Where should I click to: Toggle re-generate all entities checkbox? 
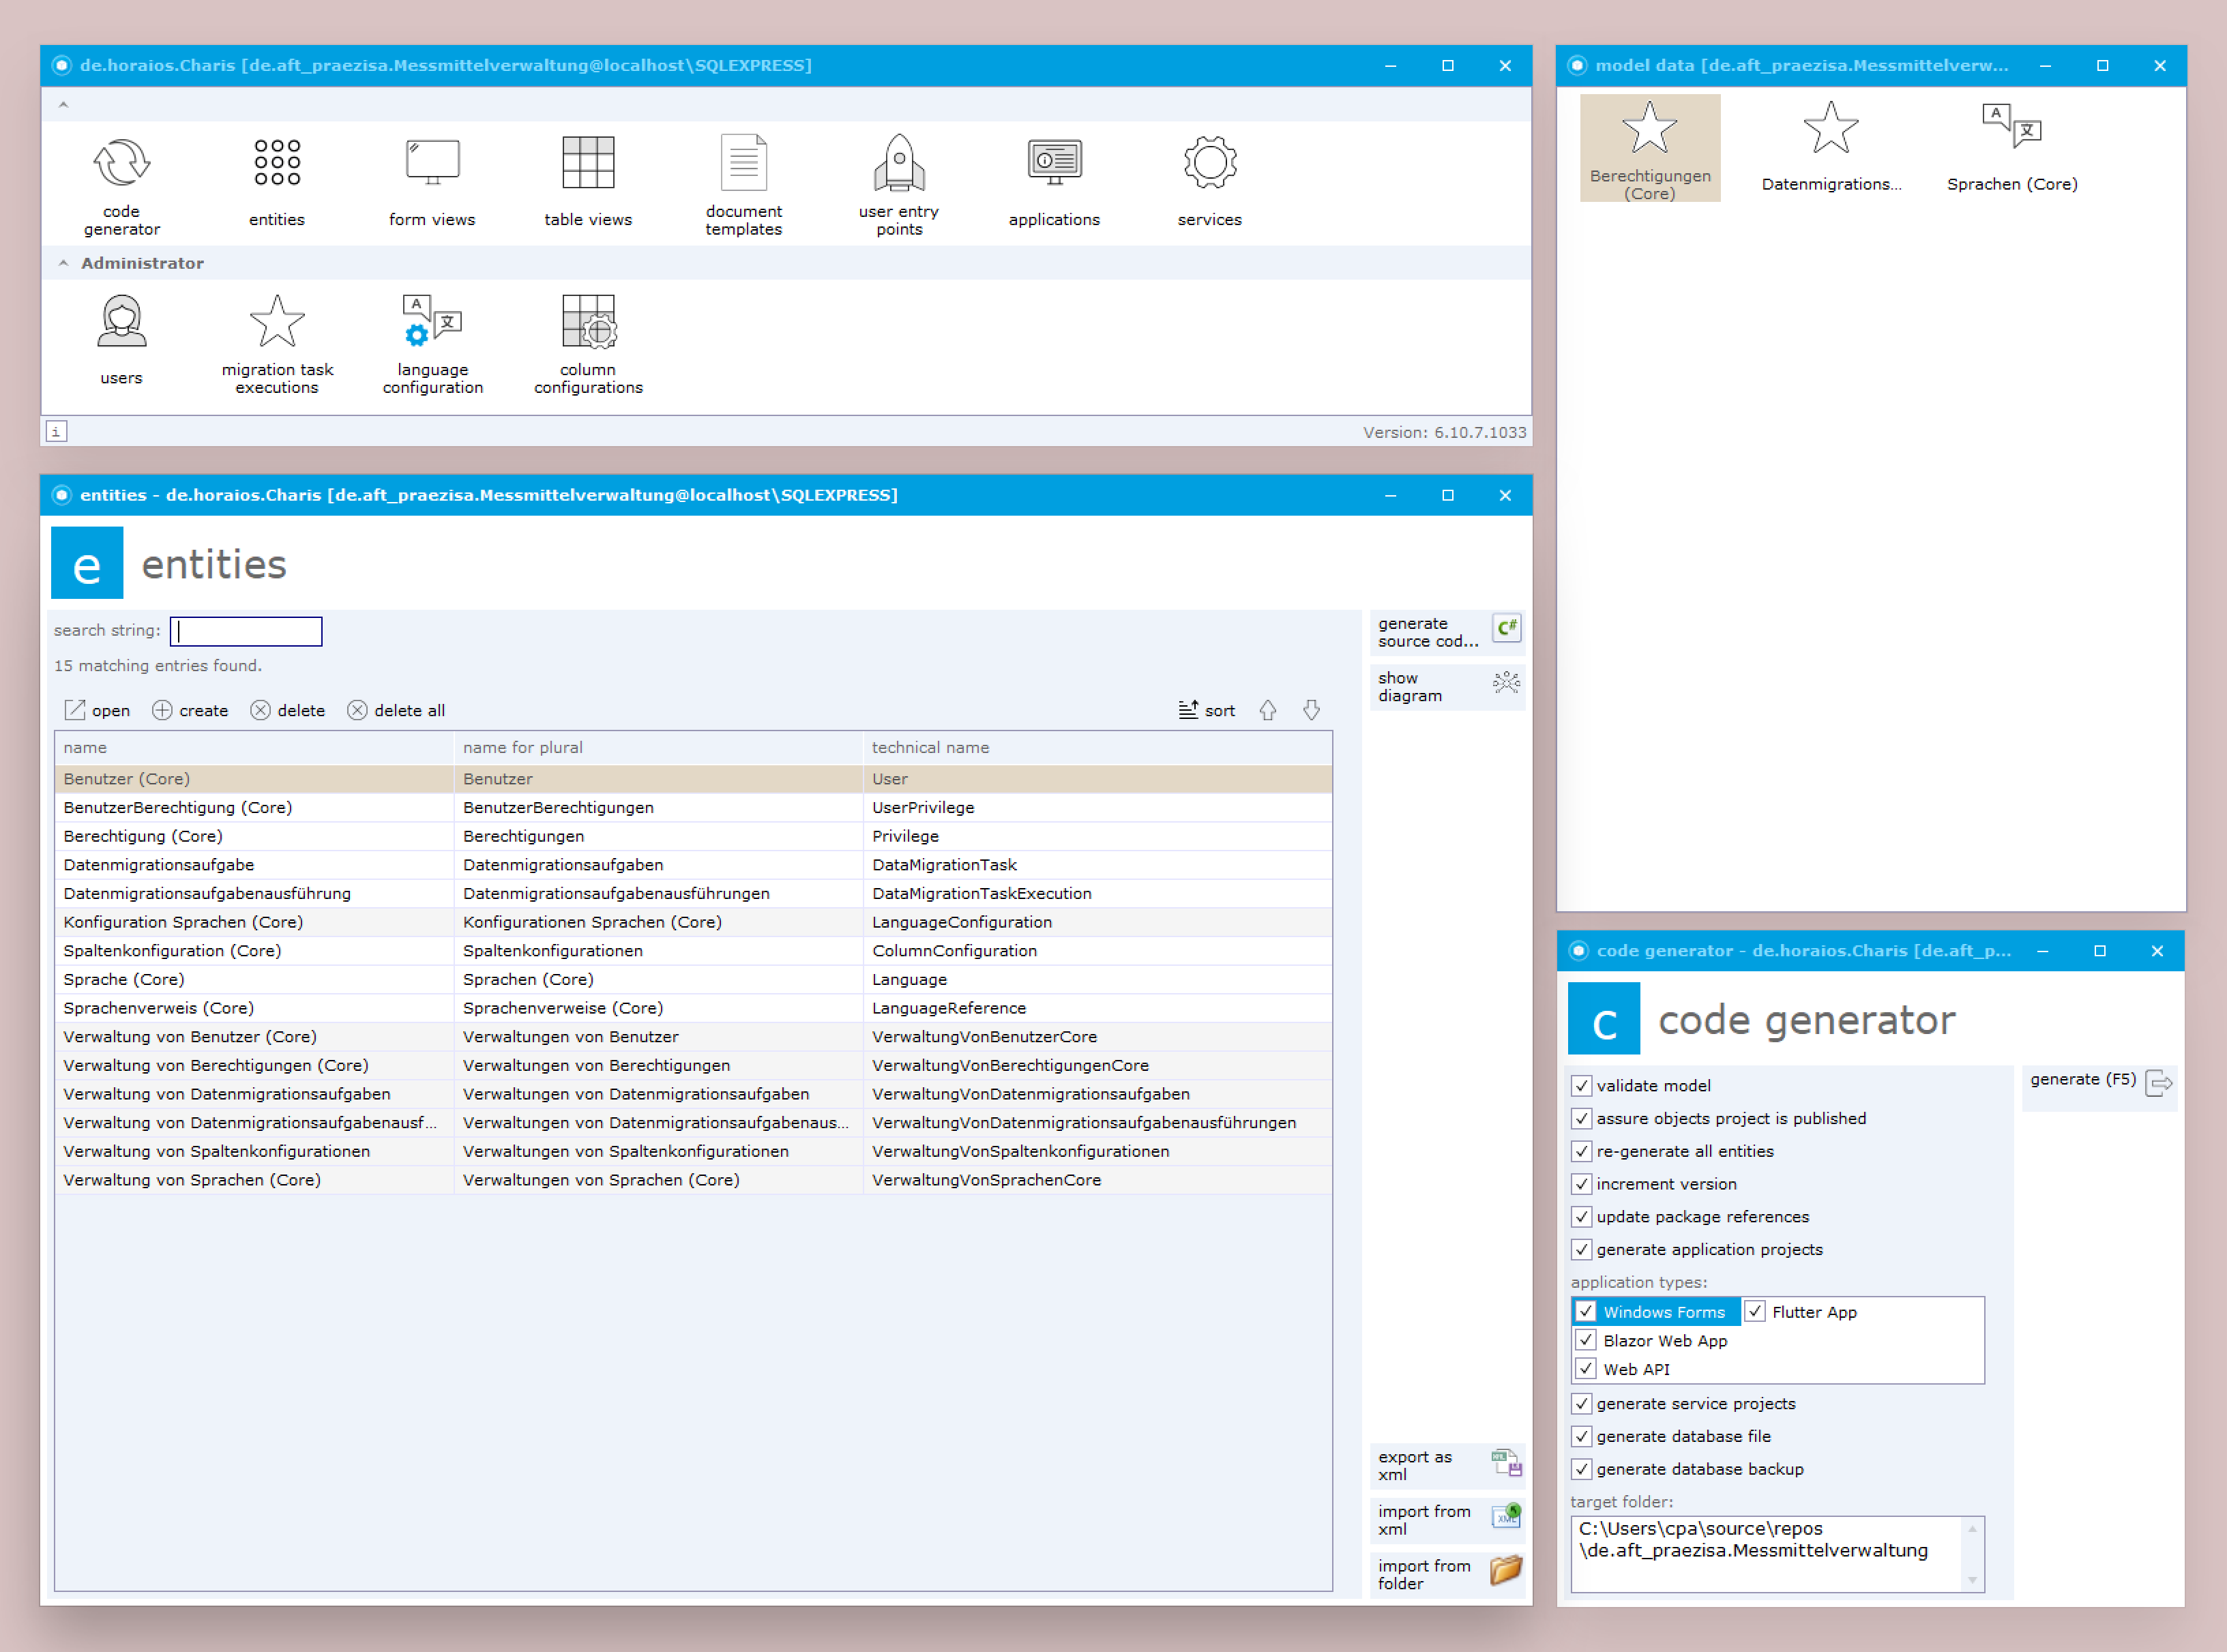(1582, 1151)
